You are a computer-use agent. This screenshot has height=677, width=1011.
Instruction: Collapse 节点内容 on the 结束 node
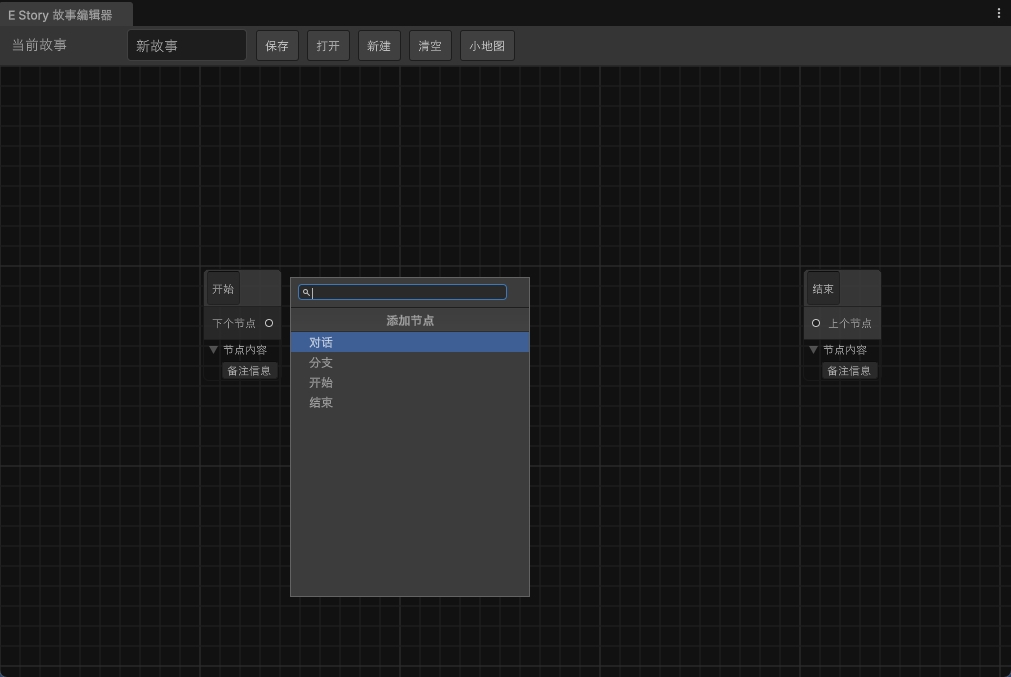(813, 350)
